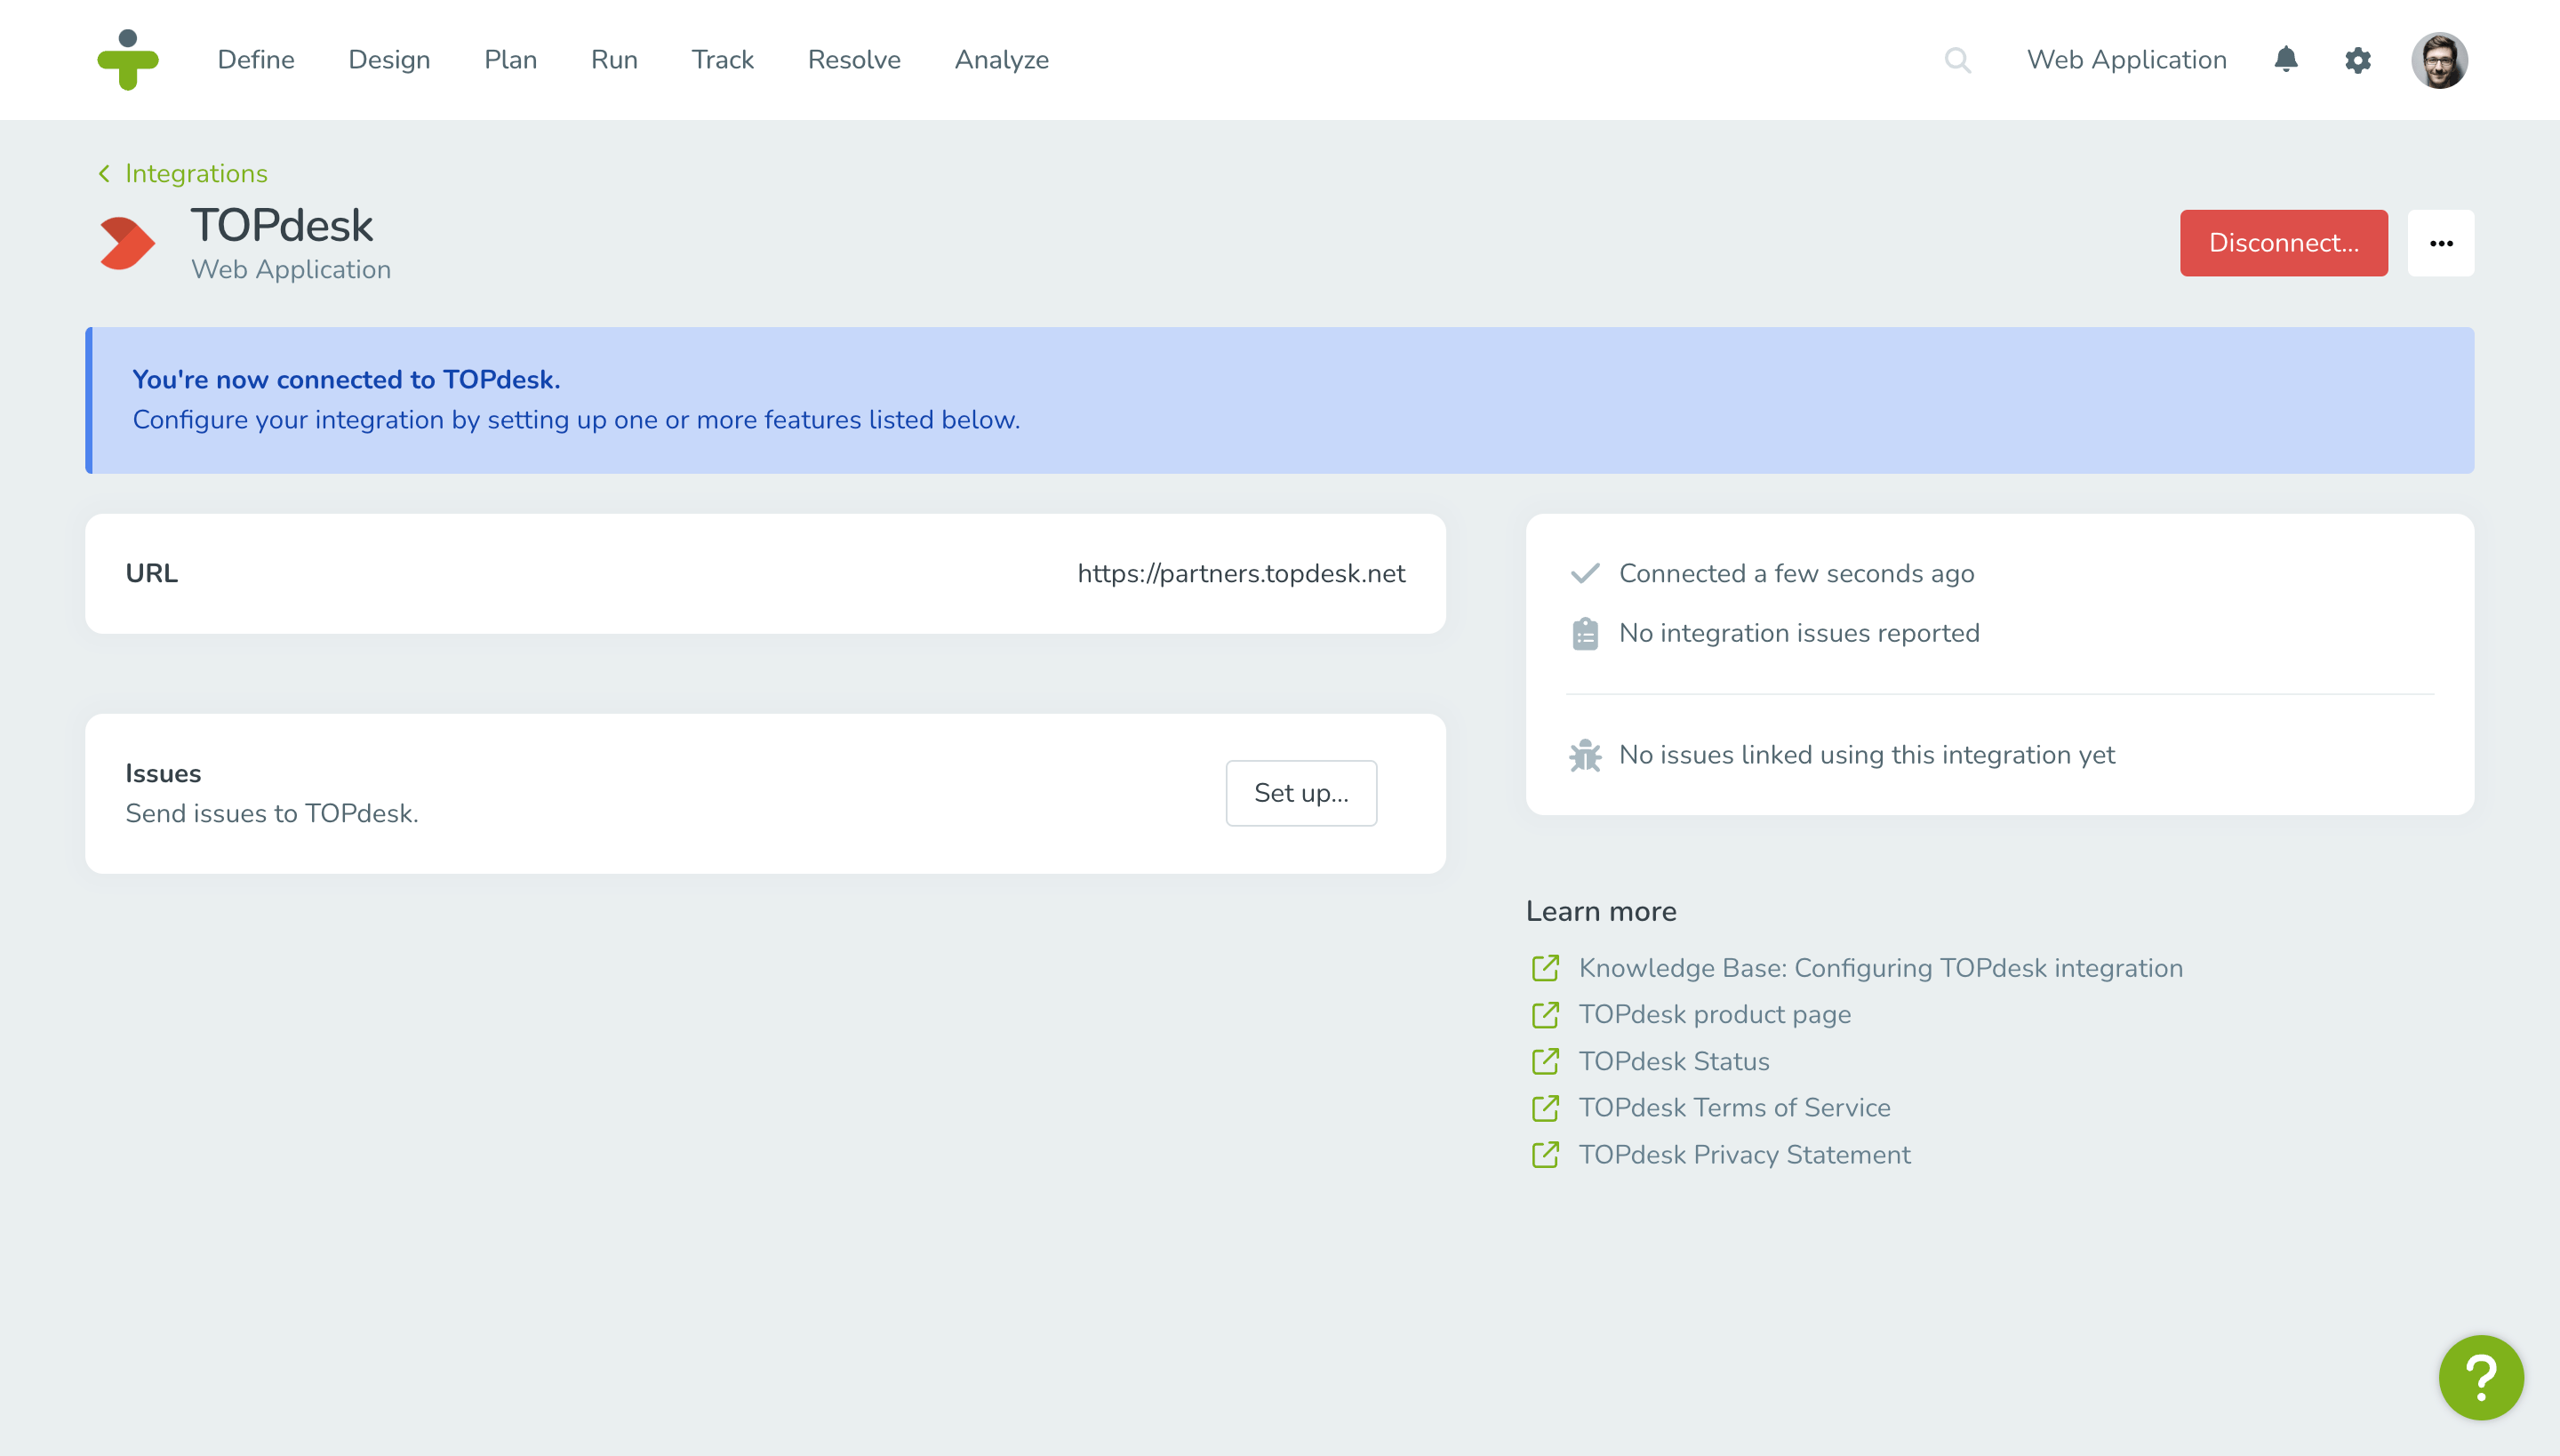Open the Web Application project switcher
This screenshot has height=1456, width=2560.
click(2126, 60)
